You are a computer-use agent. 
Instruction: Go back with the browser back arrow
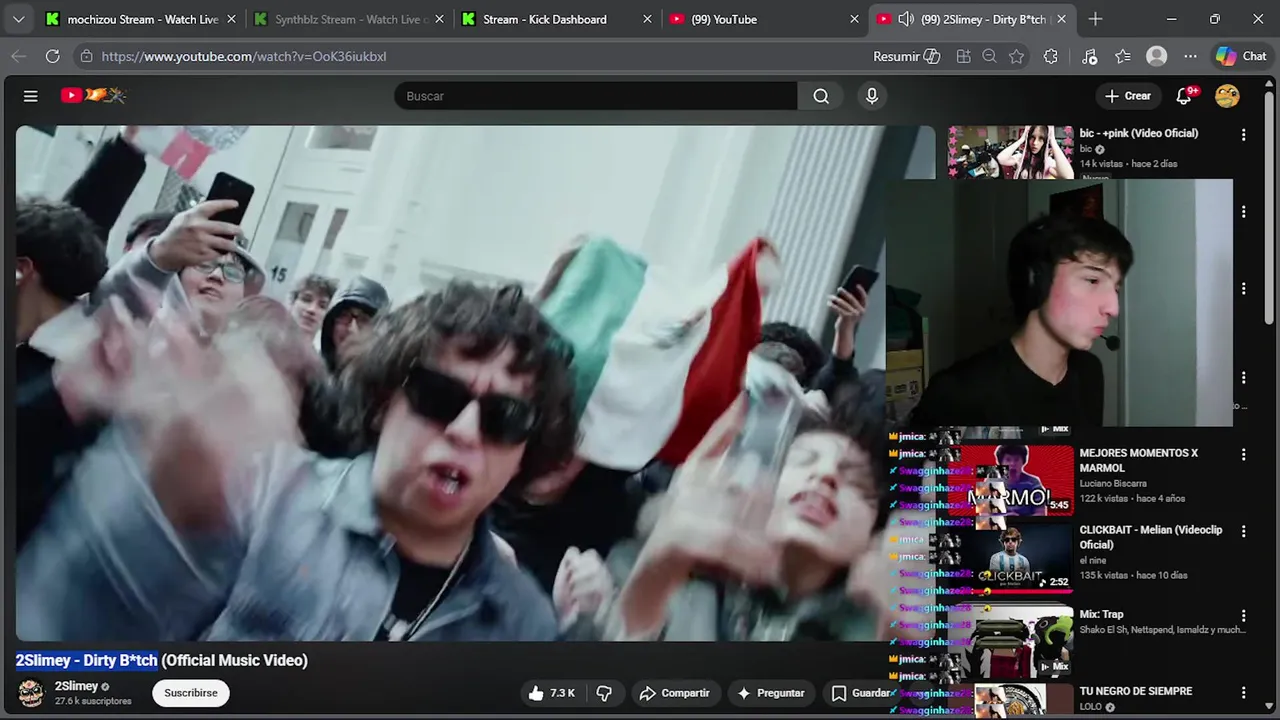(18, 56)
